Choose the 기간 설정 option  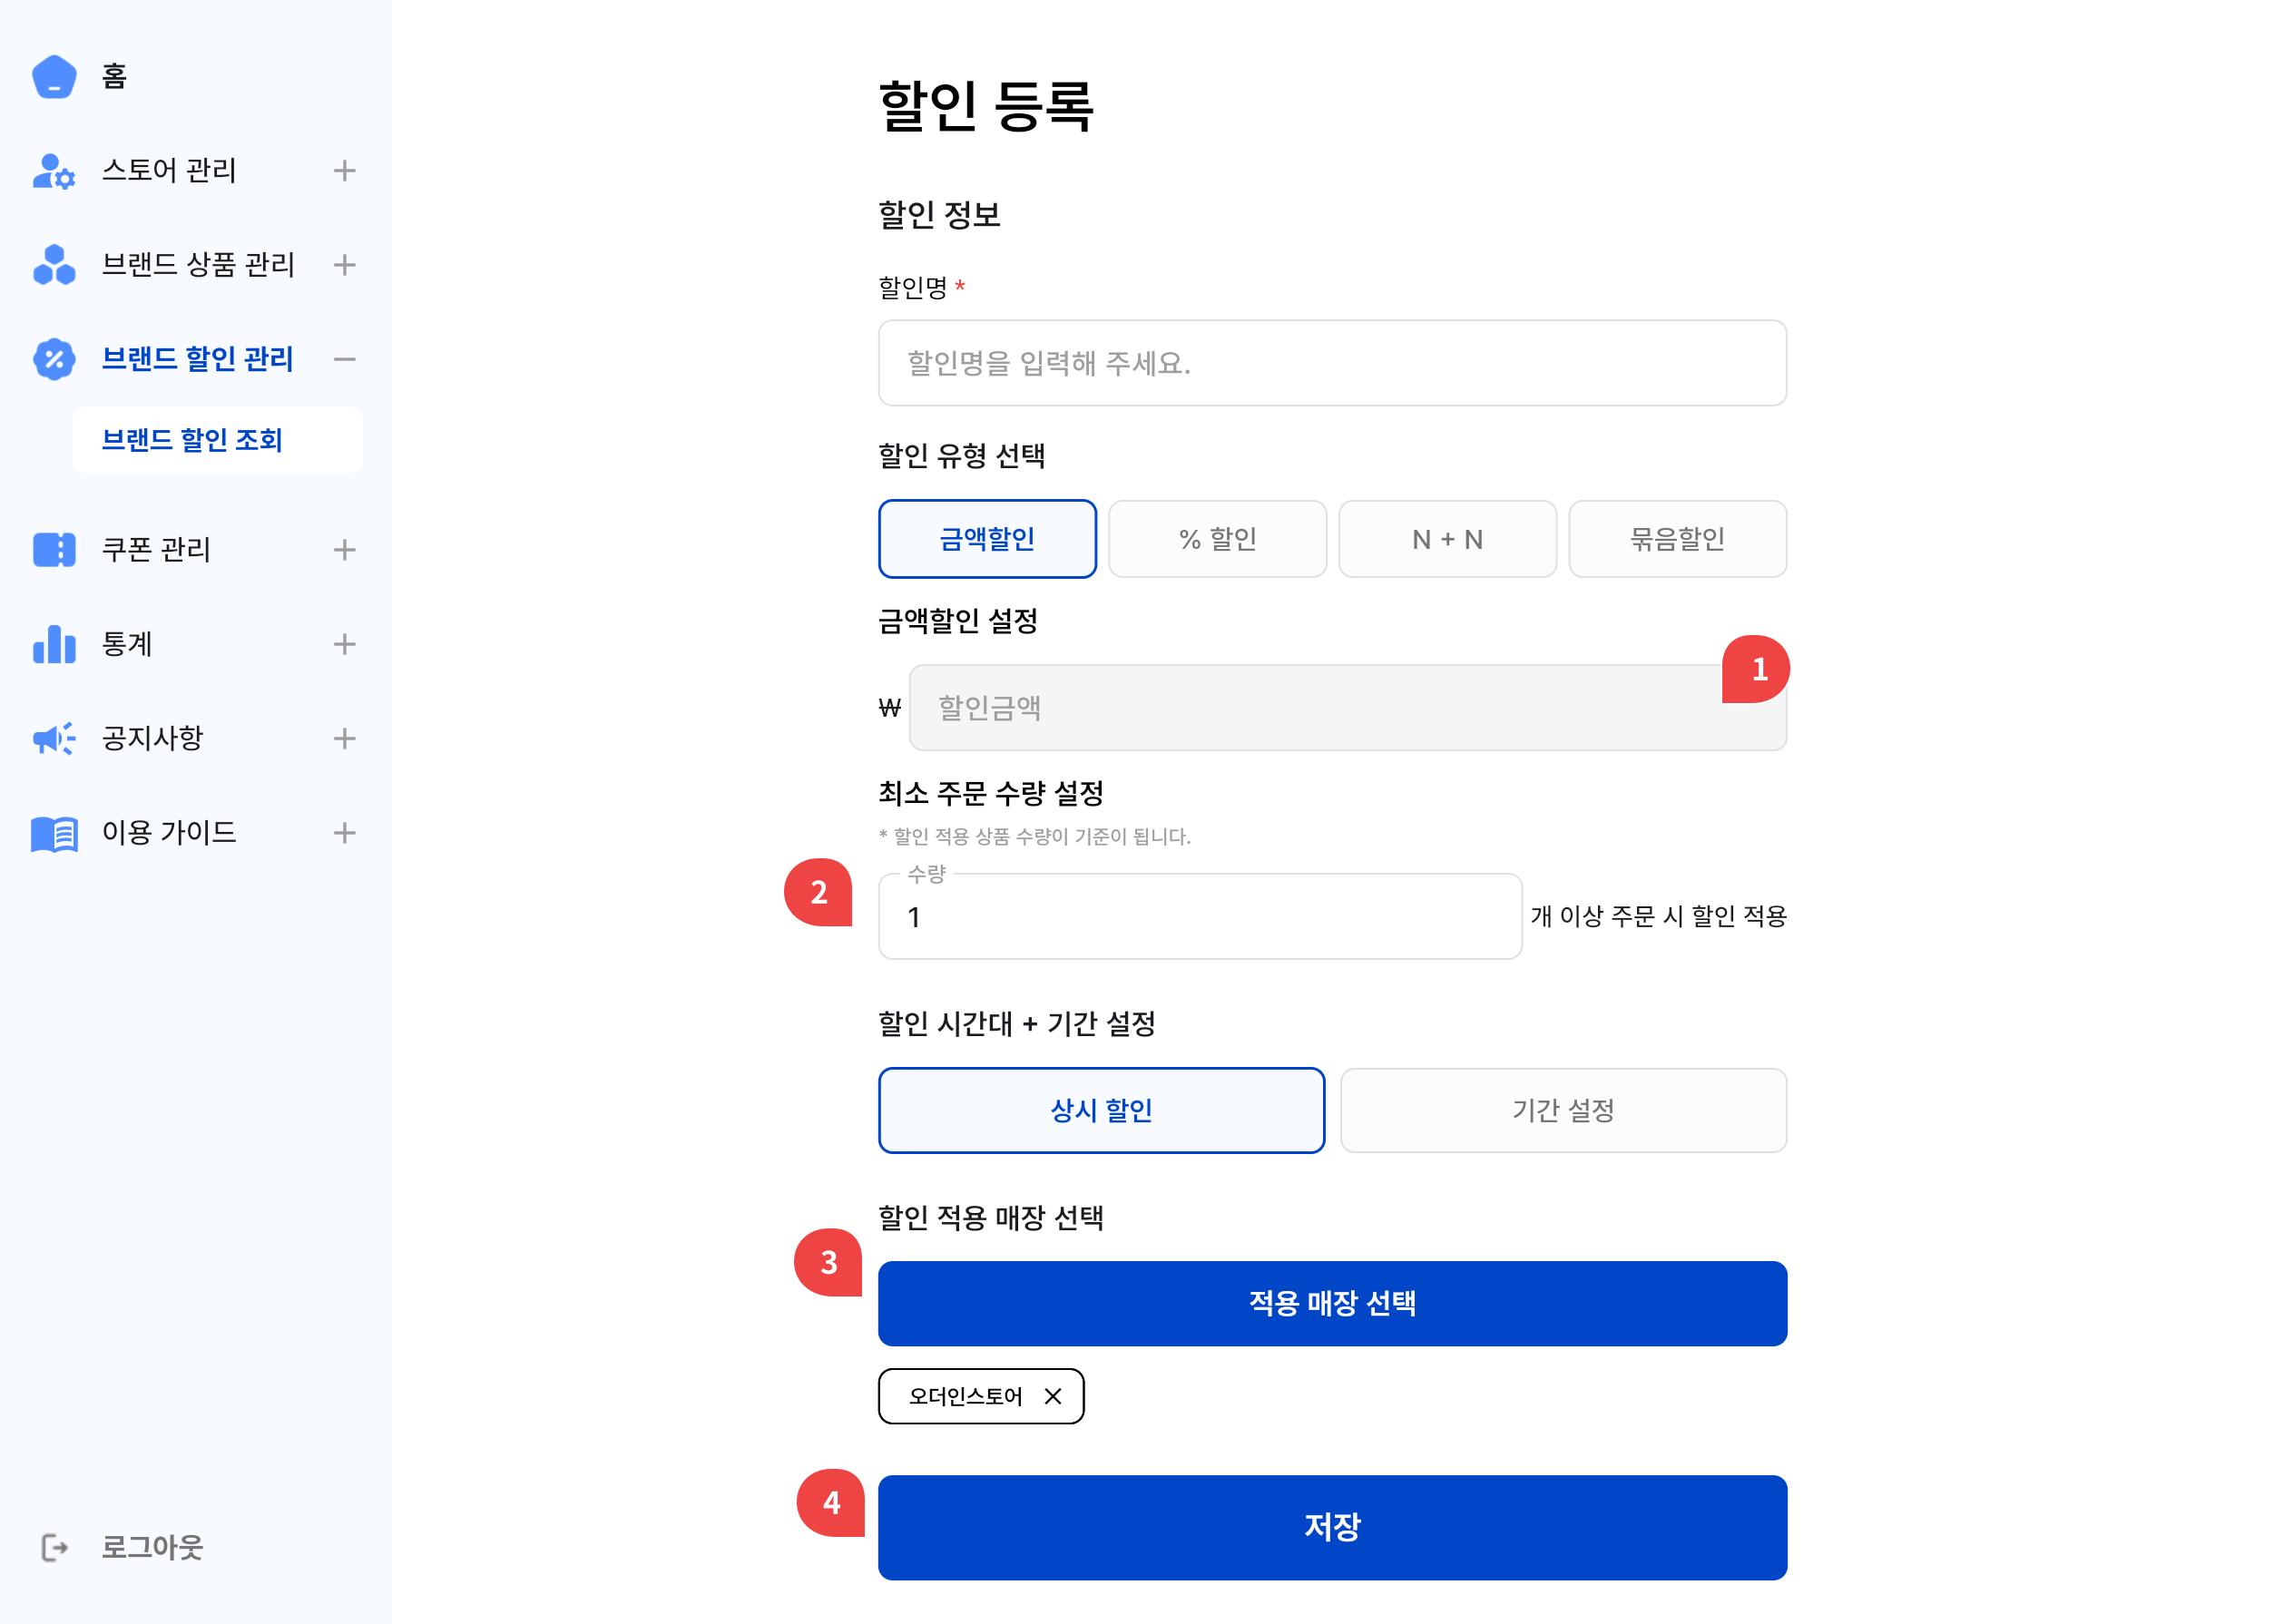[1563, 1110]
